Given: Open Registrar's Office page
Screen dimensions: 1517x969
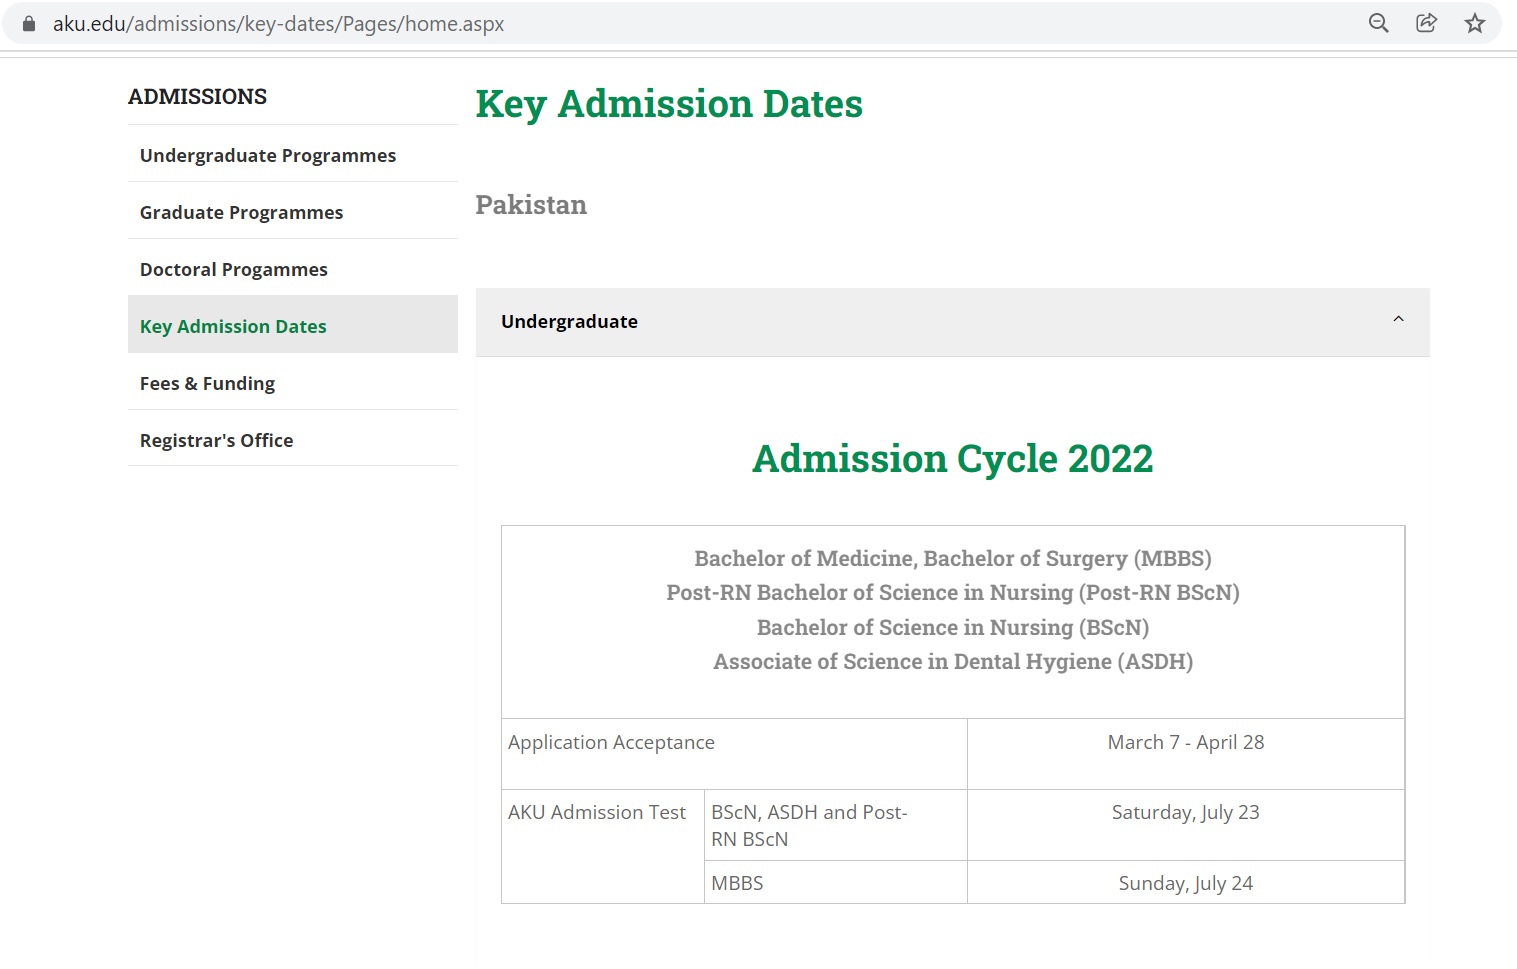Looking at the screenshot, I should (216, 440).
